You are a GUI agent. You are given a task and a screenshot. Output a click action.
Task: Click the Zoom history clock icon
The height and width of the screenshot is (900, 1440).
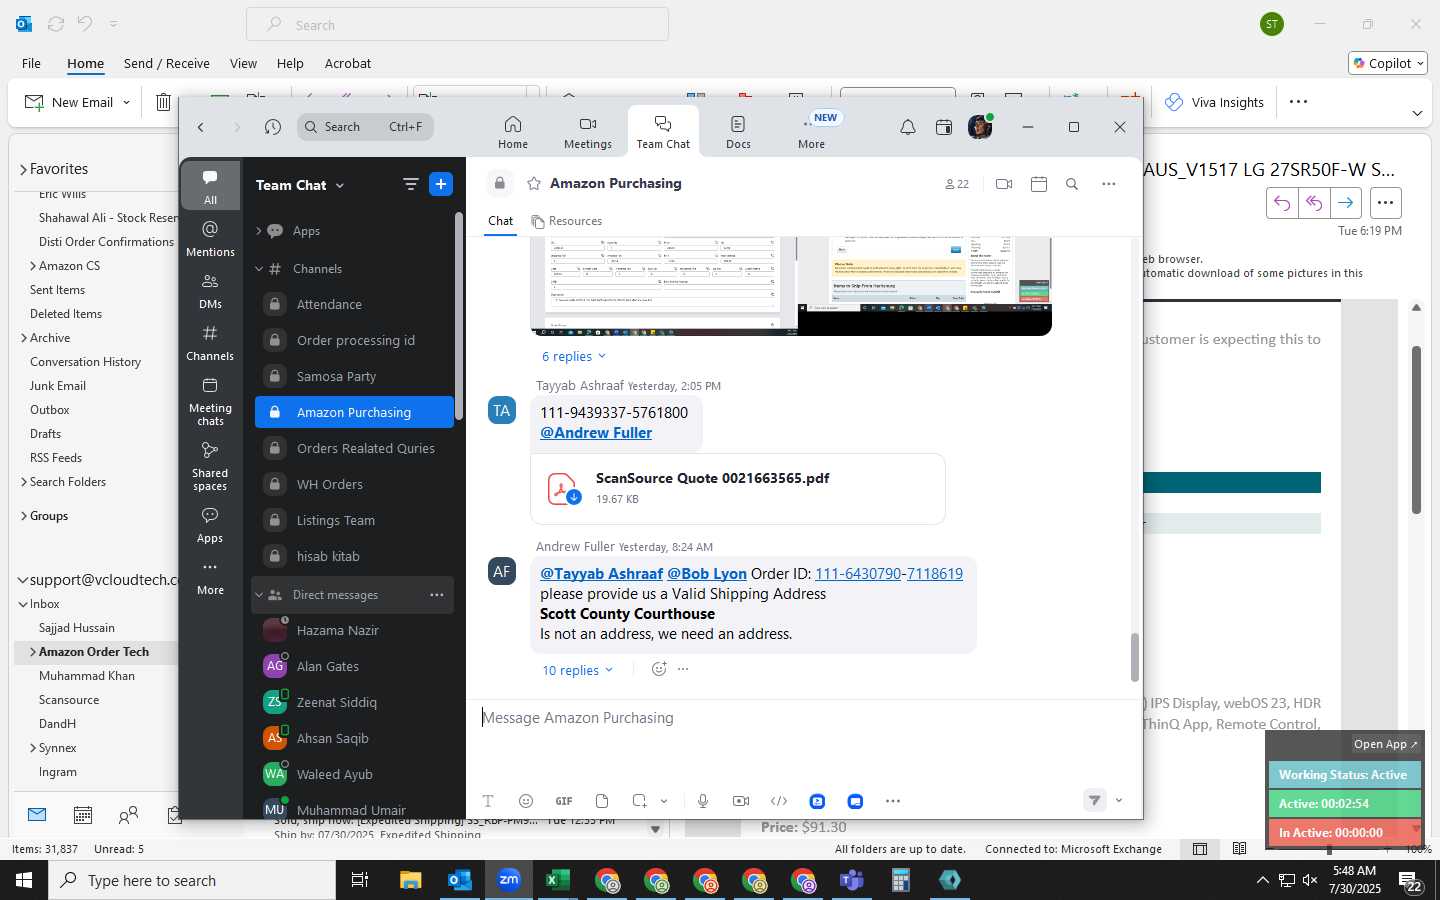(273, 127)
